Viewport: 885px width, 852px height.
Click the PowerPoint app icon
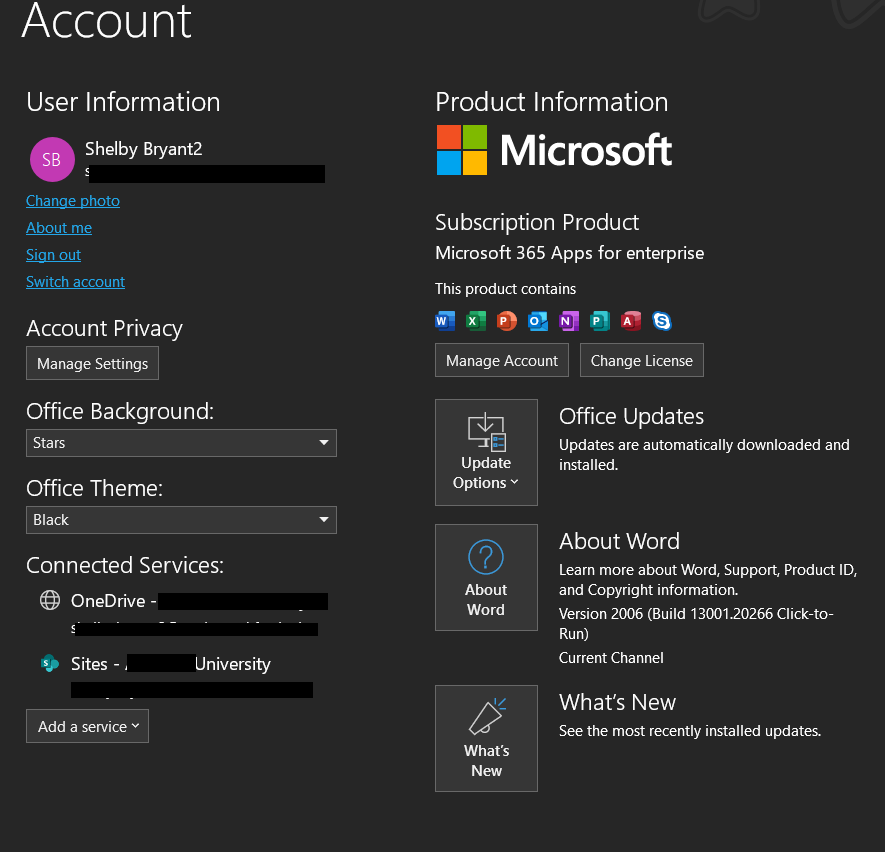pos(506,321)
